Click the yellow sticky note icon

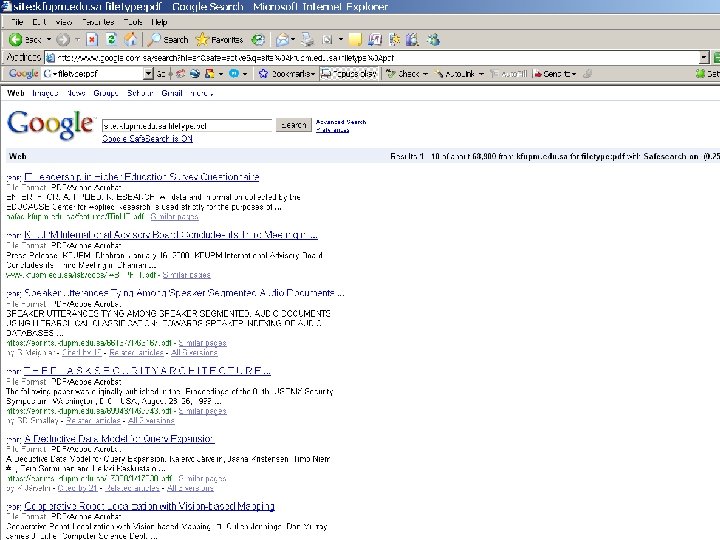[355, 40]
